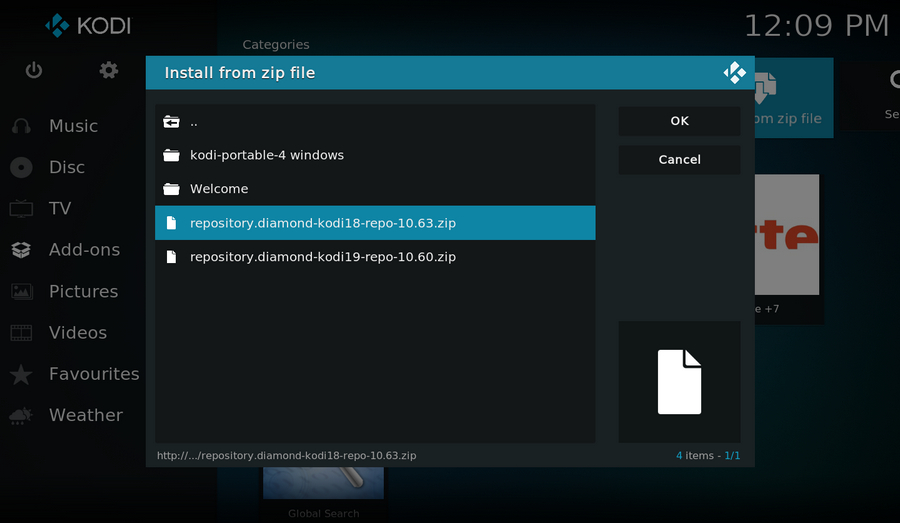
Task: Open the Videos menu item
Action: (x=78, y=332)
